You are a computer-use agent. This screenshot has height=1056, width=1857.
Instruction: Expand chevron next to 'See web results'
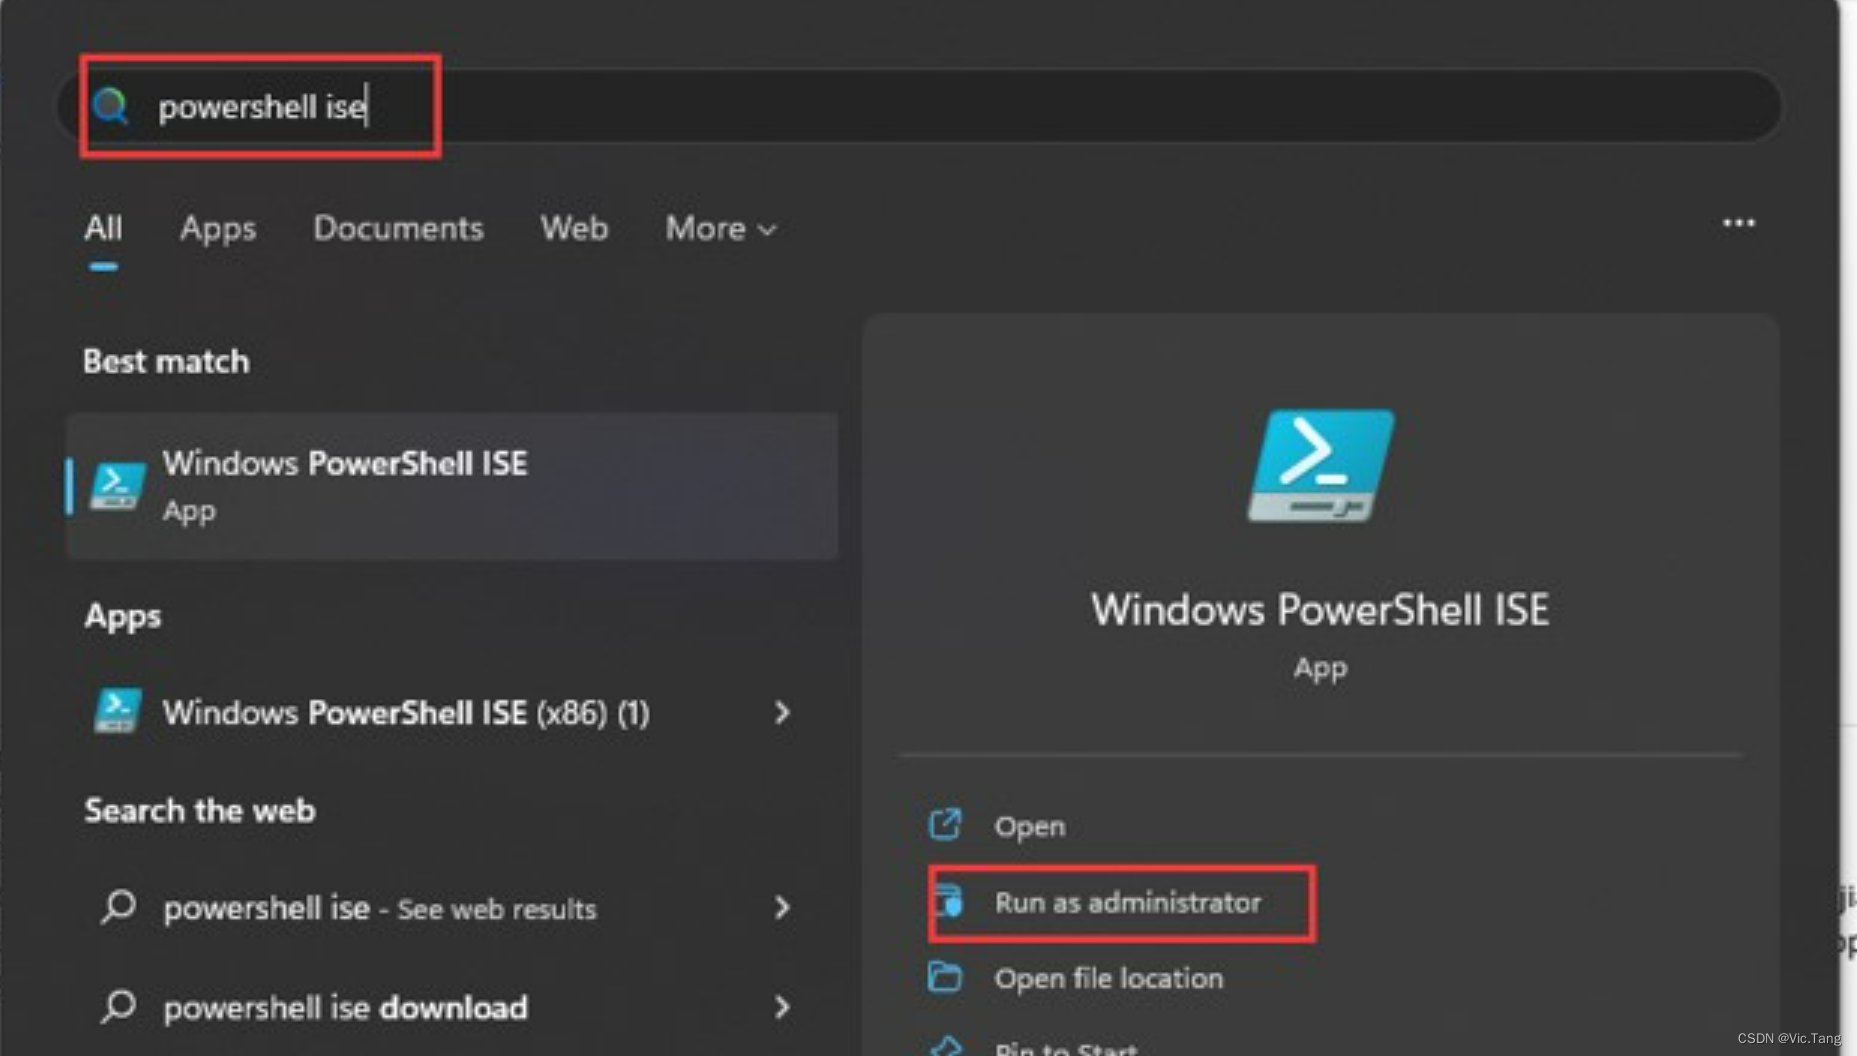[782, 908]
